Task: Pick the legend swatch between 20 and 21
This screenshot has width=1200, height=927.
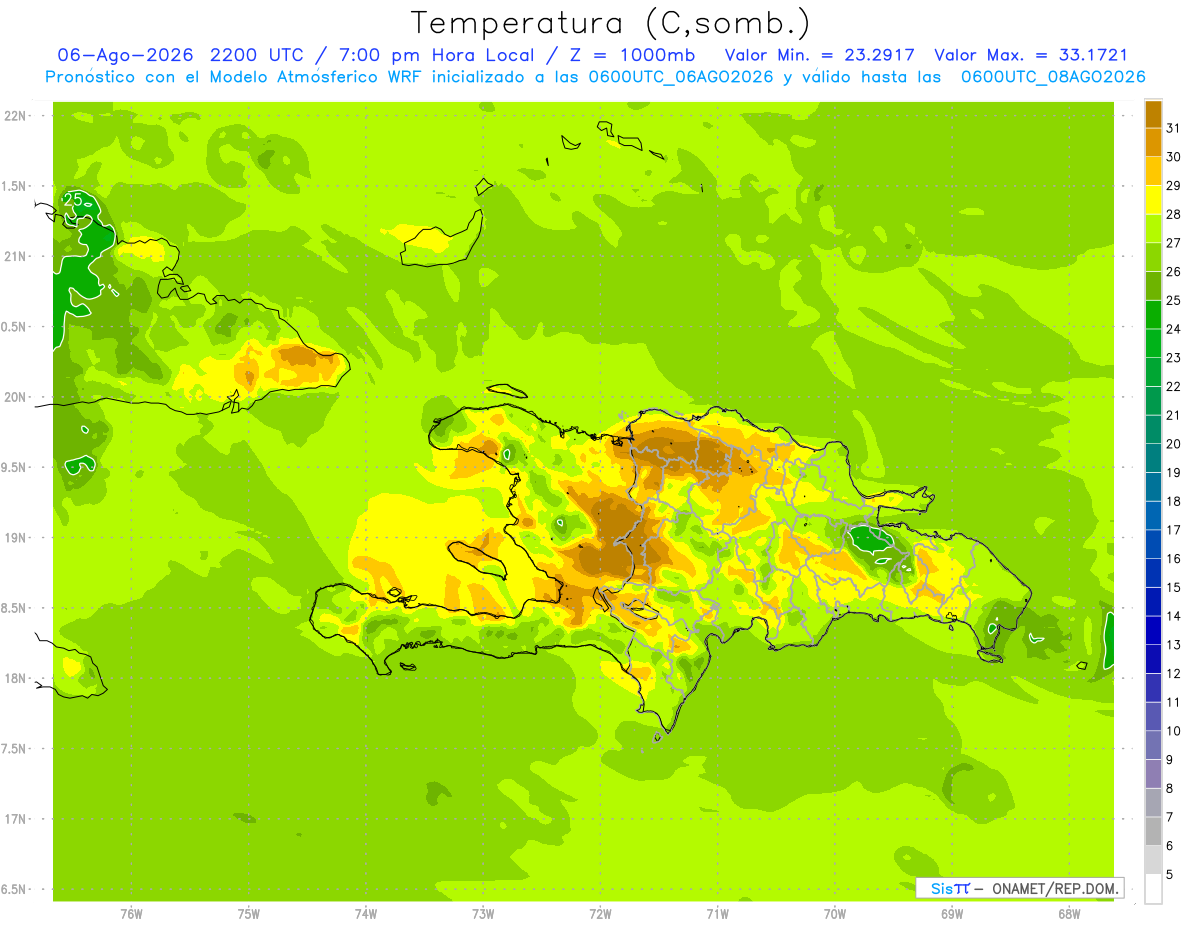Action: pos(1153,429)
